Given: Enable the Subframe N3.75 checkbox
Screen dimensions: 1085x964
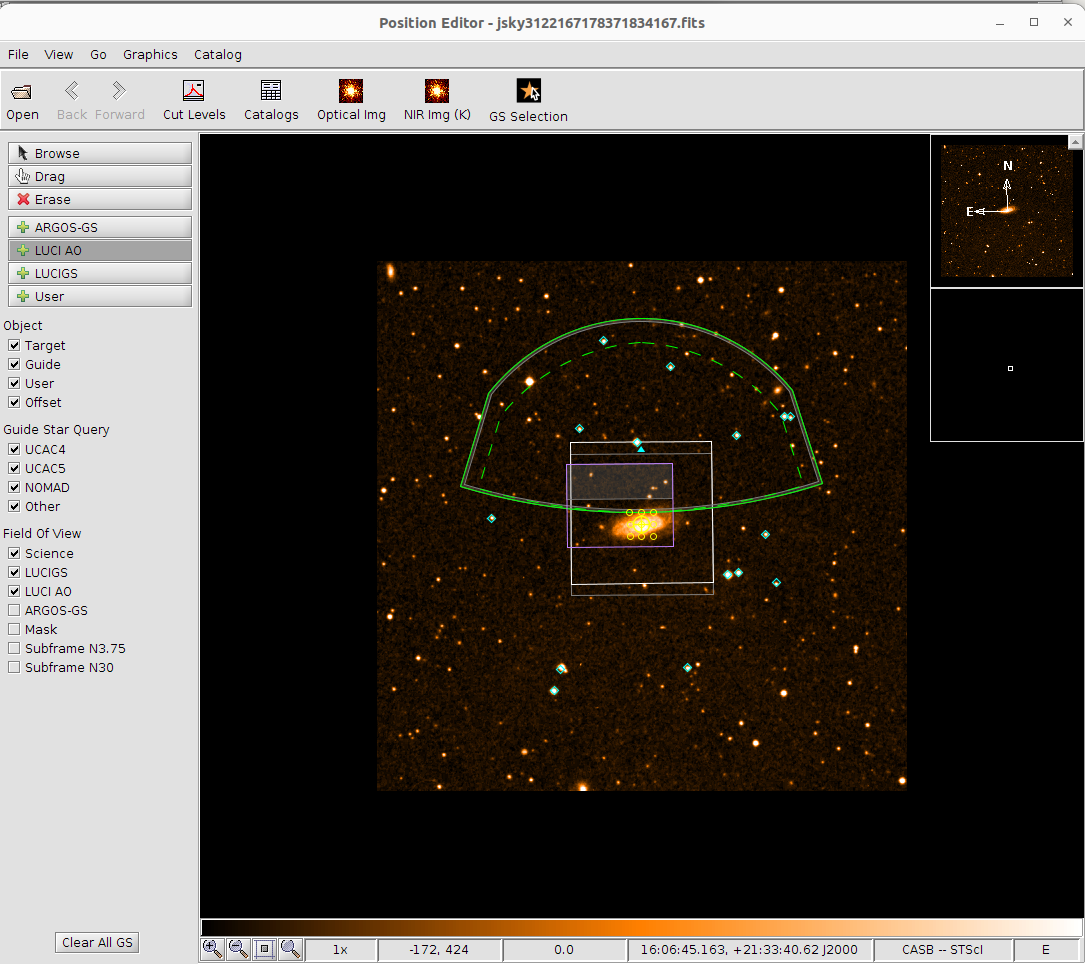Looking at the screenshot, I should [x=14, y=648].
